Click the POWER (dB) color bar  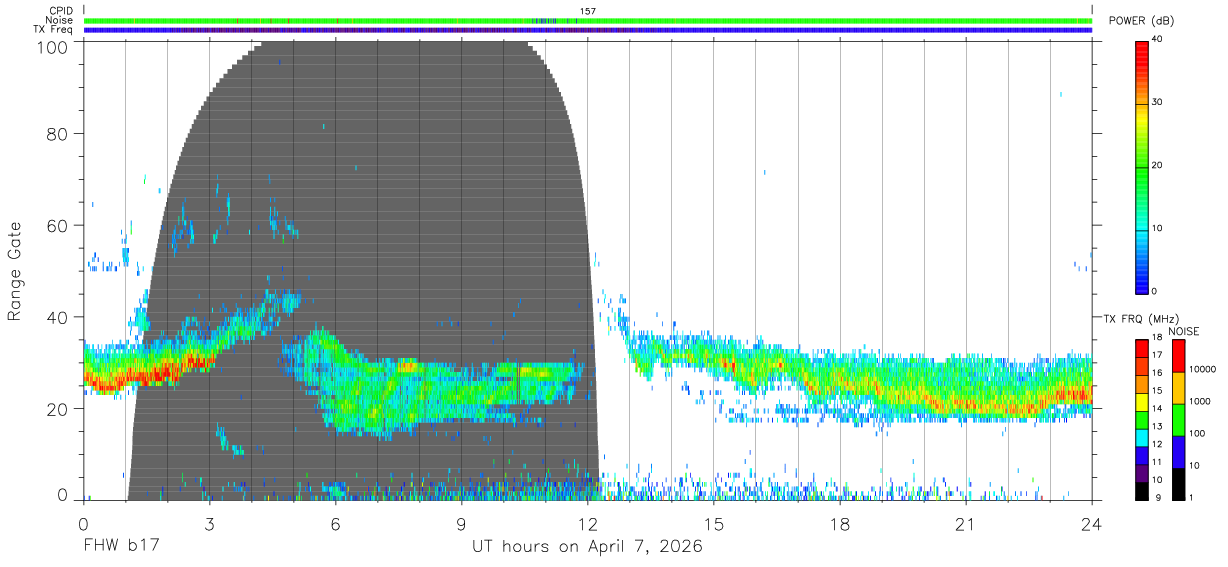click(x=1142, y=166)
